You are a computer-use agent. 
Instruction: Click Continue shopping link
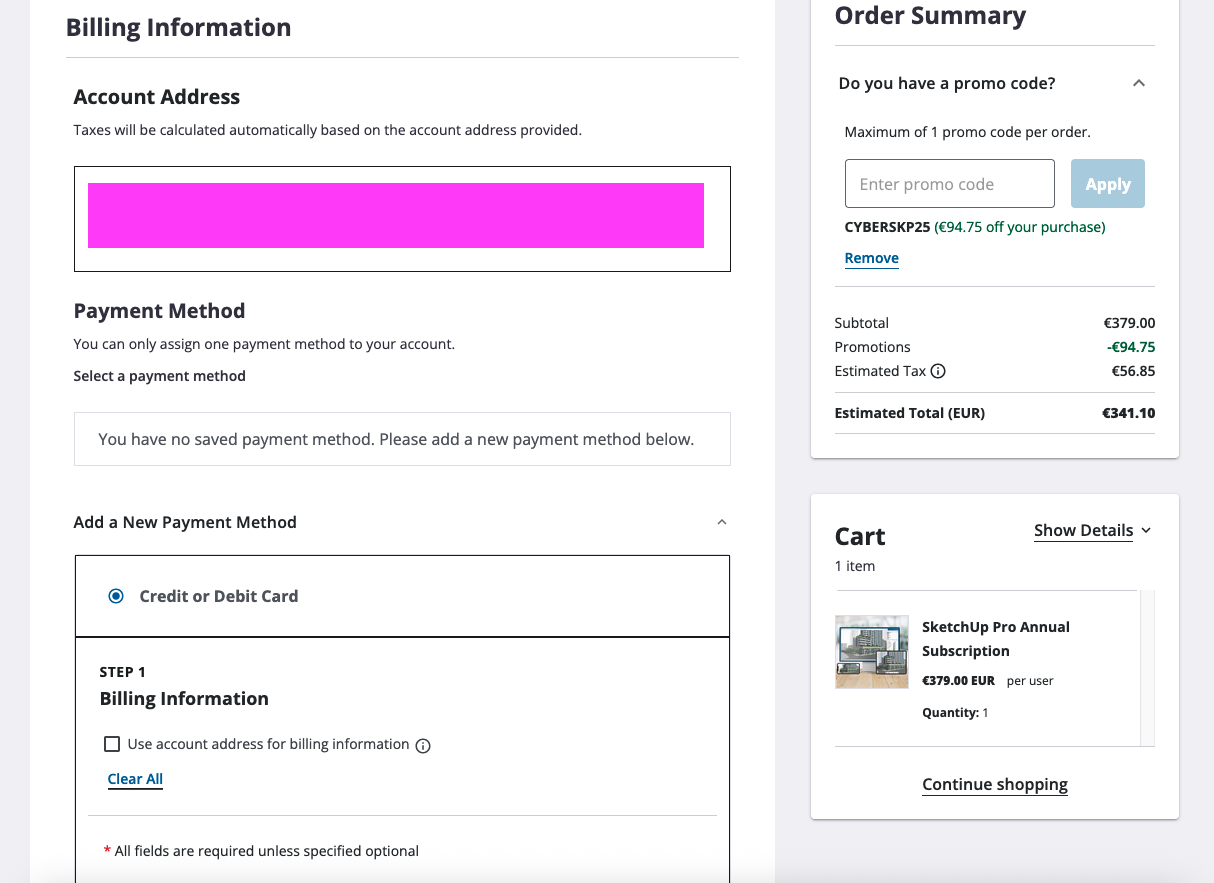coord(994,784)
